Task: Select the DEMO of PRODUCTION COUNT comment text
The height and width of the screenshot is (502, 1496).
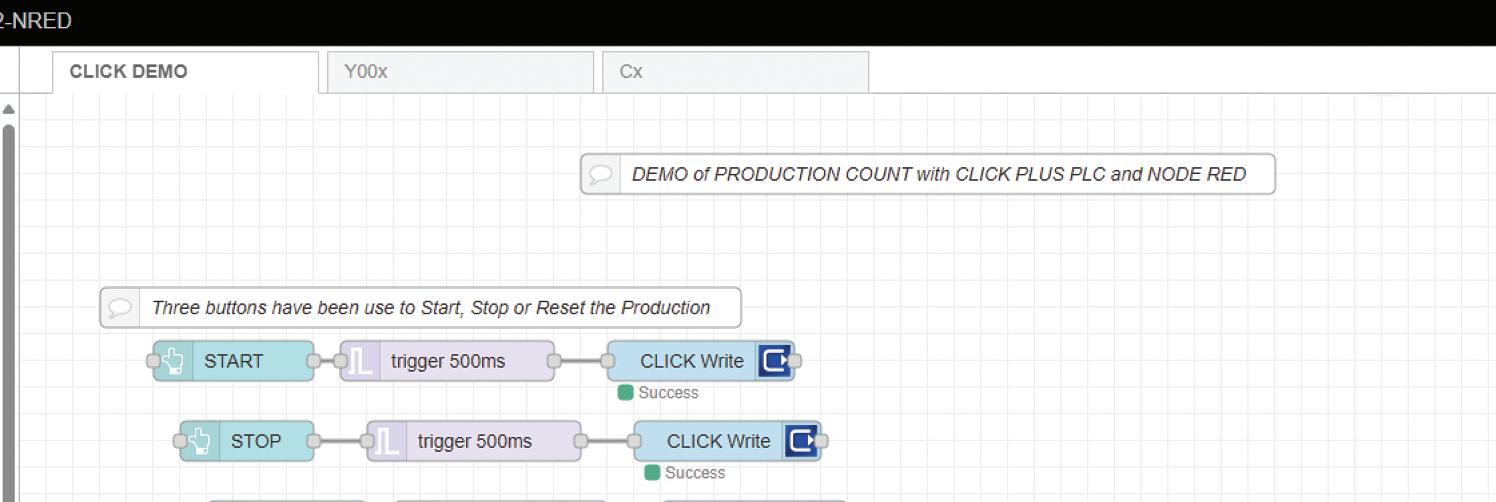Action: pyautogui.click(x=938, y=174)
